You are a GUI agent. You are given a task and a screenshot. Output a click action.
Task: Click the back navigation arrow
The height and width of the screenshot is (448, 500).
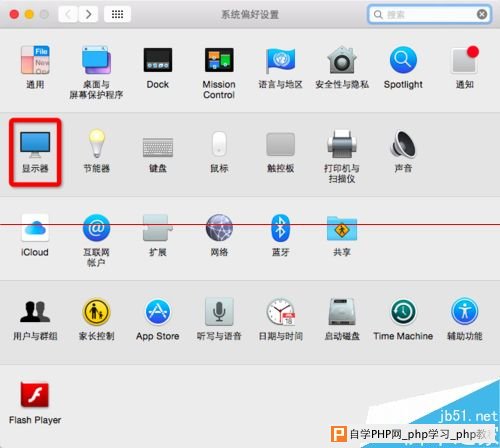(x=68, y=14)
